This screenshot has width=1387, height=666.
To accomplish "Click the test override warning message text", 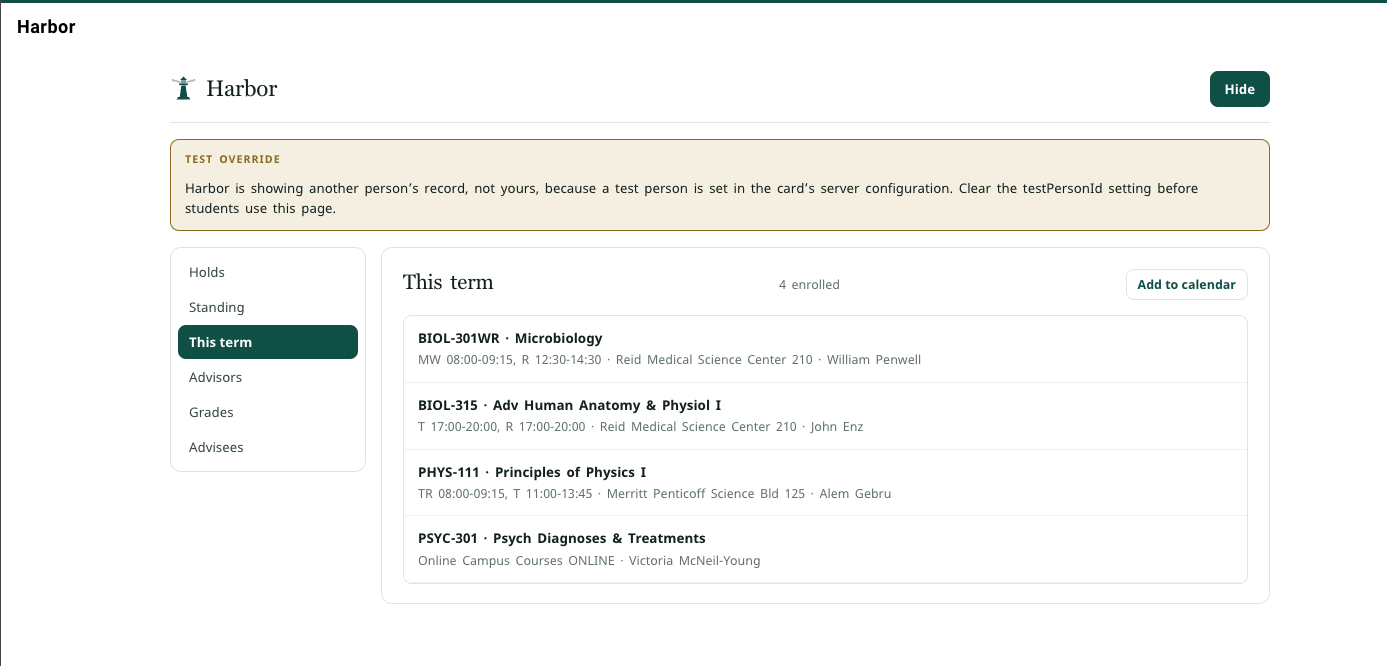I will click(x=691, y=198).
